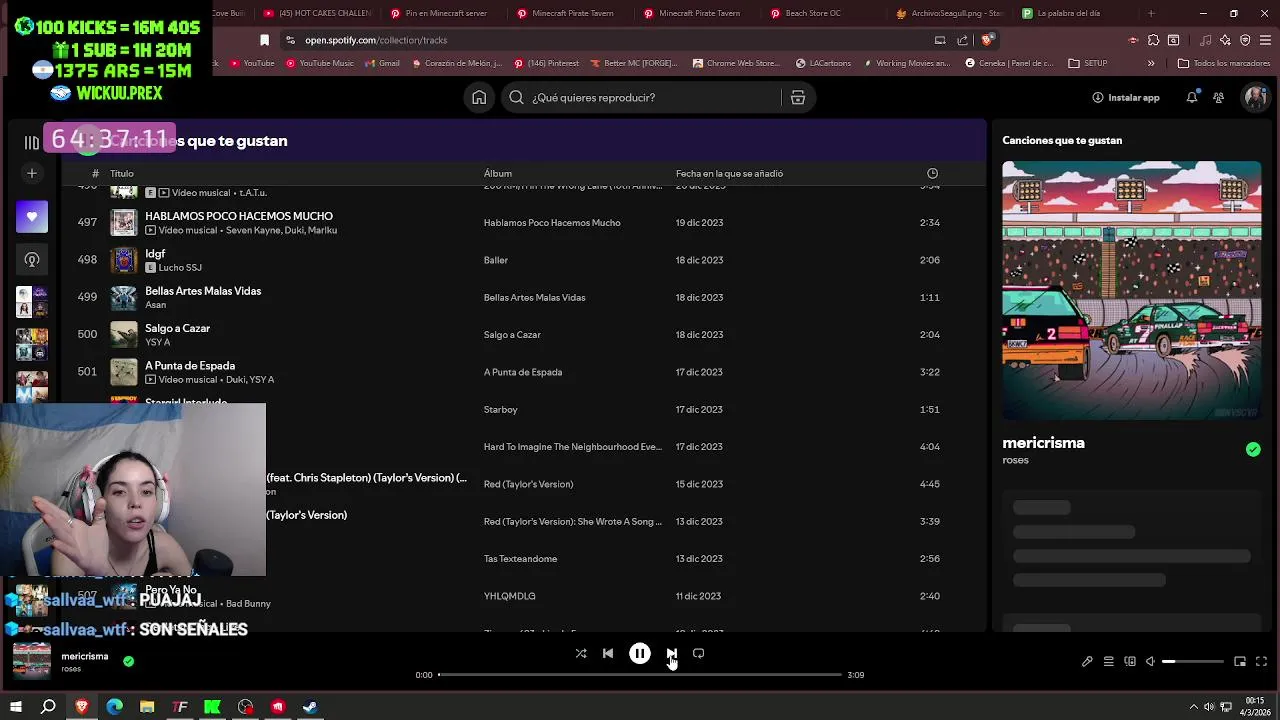The image size is (1280, 720).
Task: Select the Bellas Artes Malas Vidas track title
Action: point(203,291)
